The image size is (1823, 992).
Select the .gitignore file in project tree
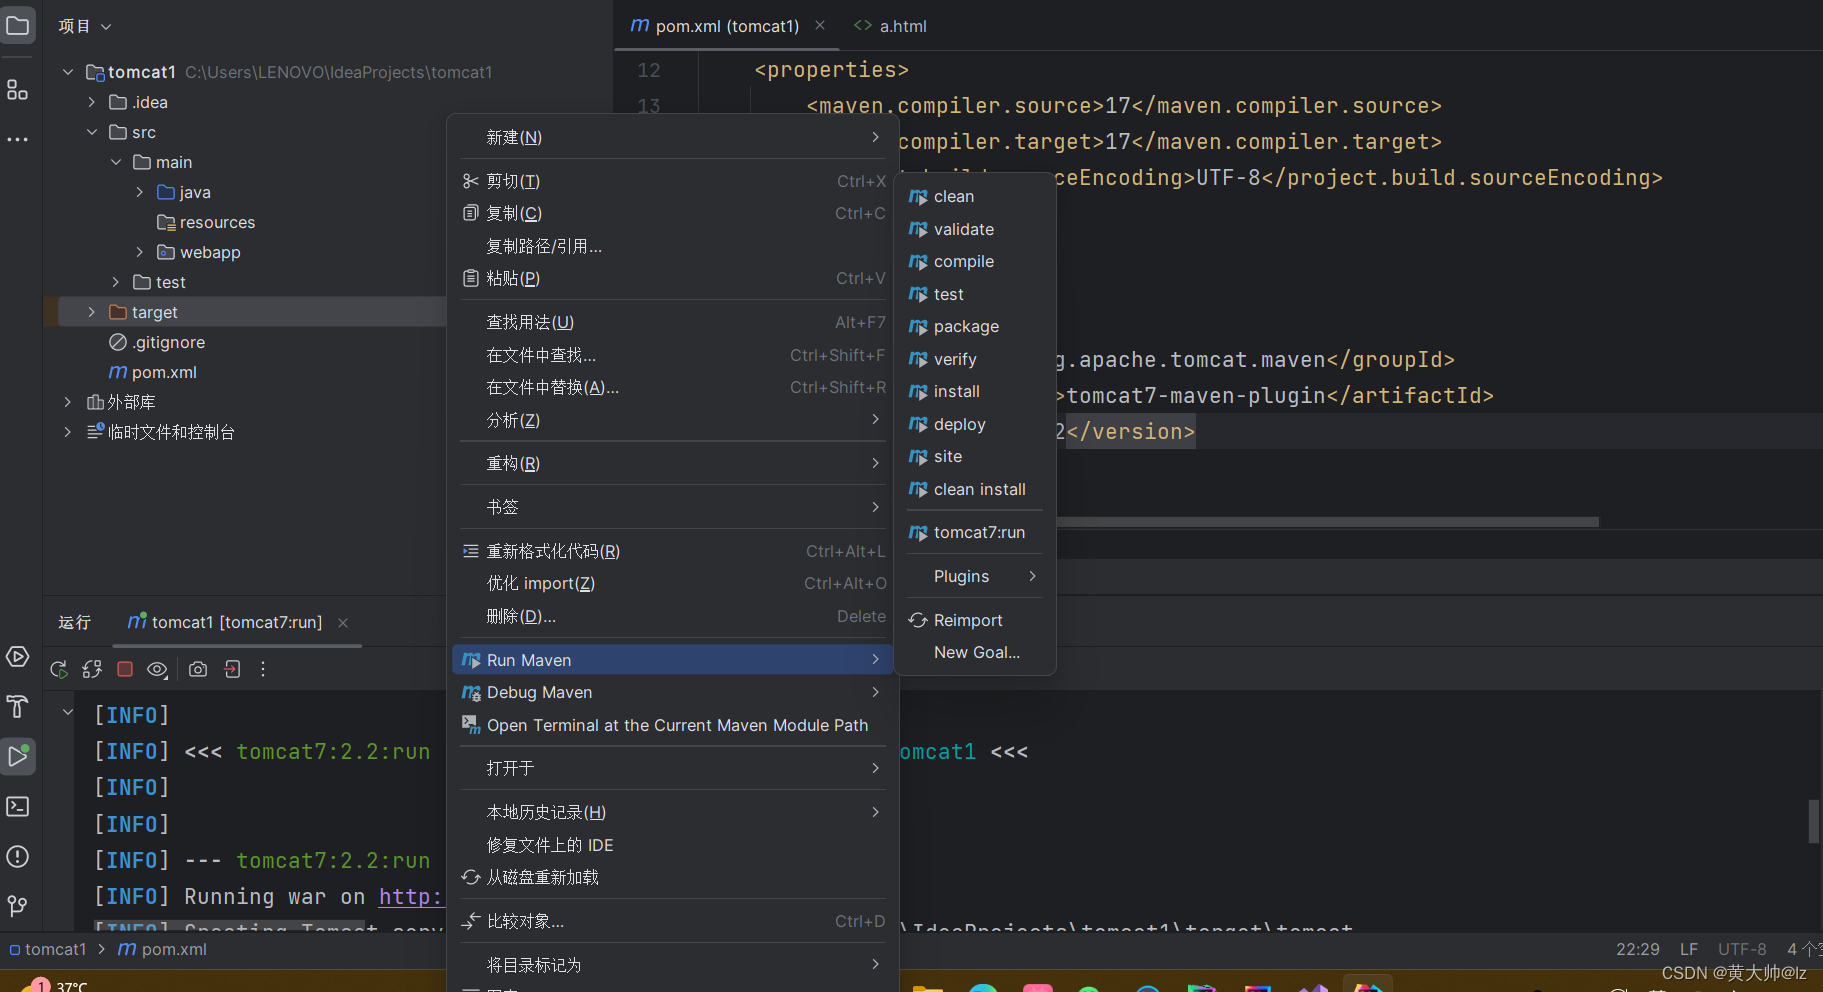(x=157, y=342)
